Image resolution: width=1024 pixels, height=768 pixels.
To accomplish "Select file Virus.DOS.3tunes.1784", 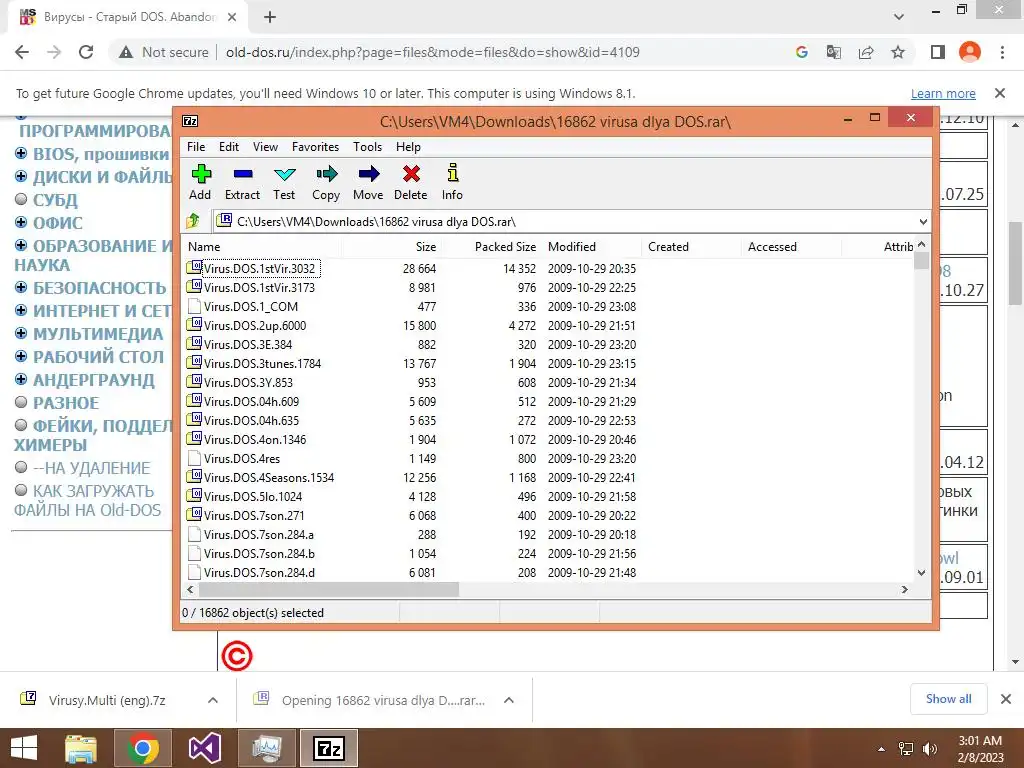I will (x=262, y=363).
